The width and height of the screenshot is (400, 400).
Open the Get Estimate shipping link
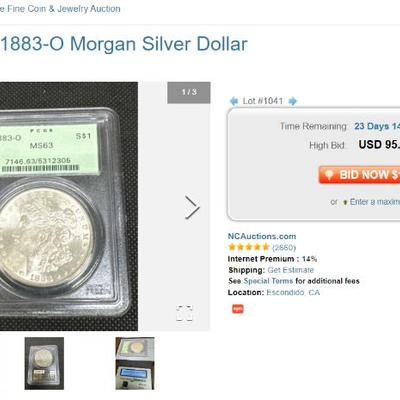tap(290, 270)
